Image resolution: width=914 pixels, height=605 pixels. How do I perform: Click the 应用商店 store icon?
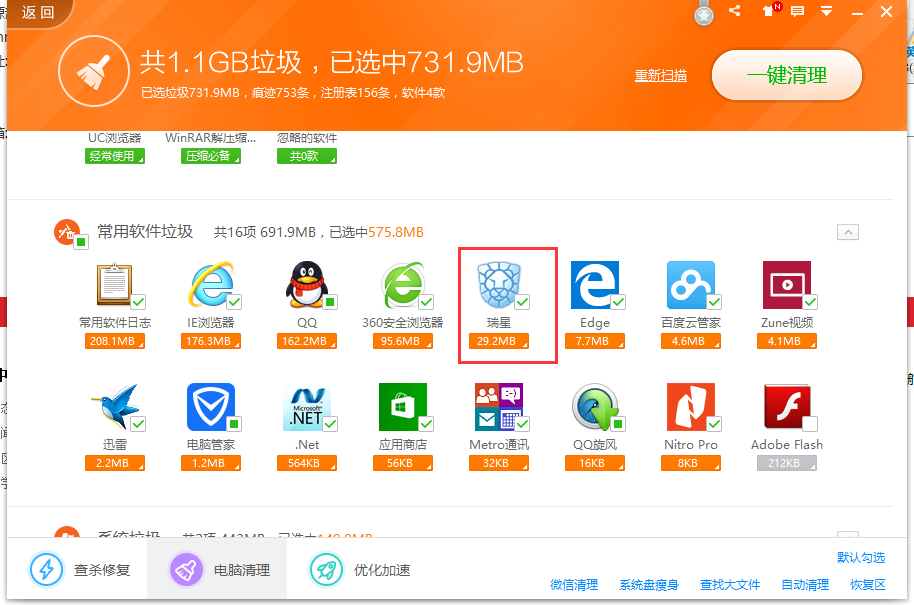(x=403, y=406)
